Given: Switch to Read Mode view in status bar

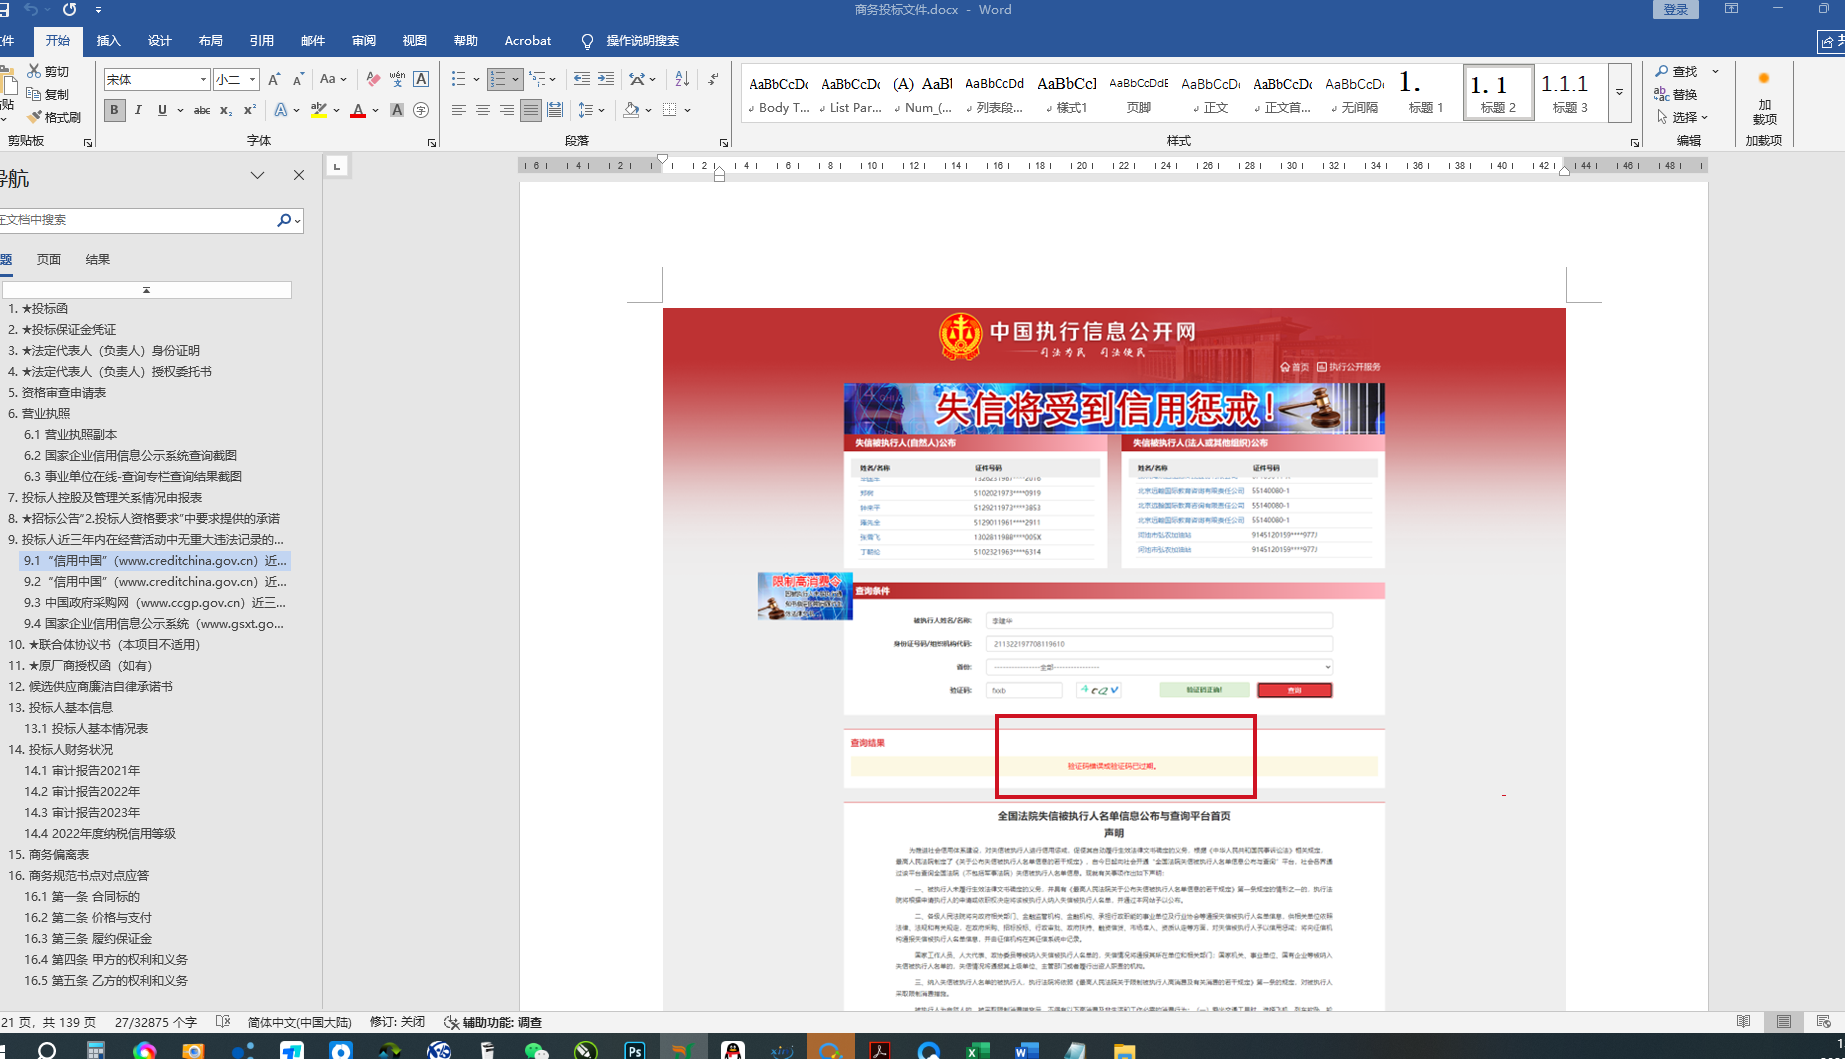Looking at the screenshot, I should click(1743, 1022).
